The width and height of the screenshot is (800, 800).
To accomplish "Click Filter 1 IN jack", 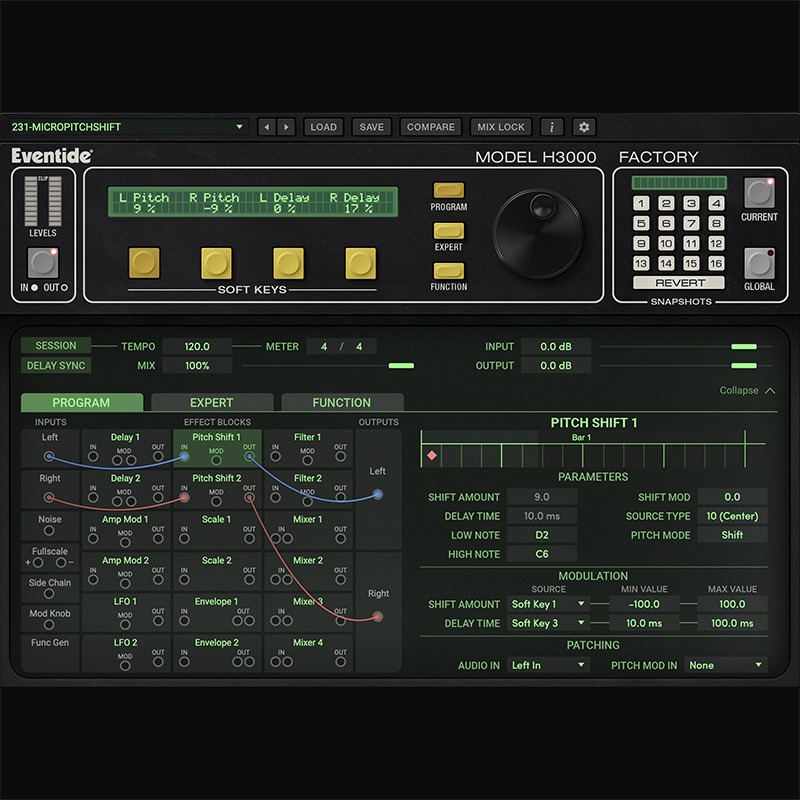I will click(276, 456).
